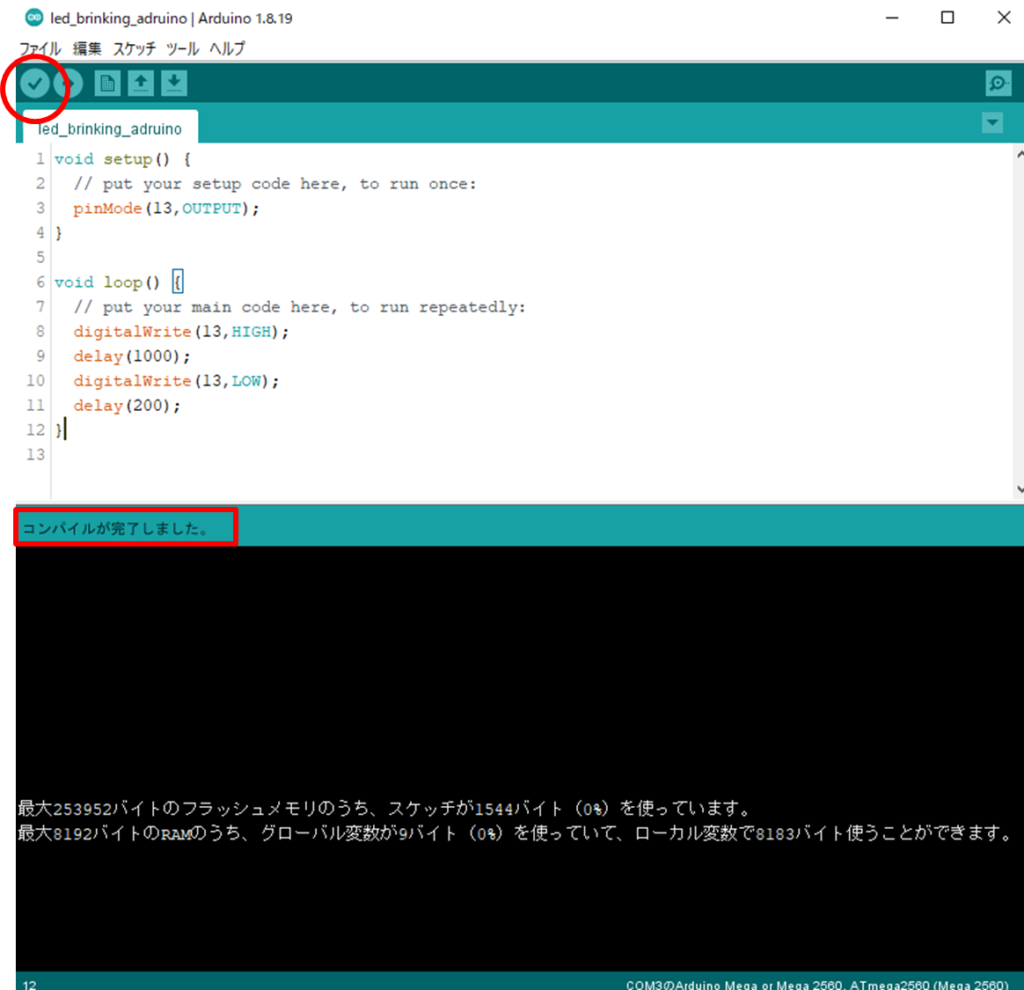The height and width of the screenshot is (990, 1024).
Task: Click the Verify (checkmark) compile button
Action: tap(35, 83)
